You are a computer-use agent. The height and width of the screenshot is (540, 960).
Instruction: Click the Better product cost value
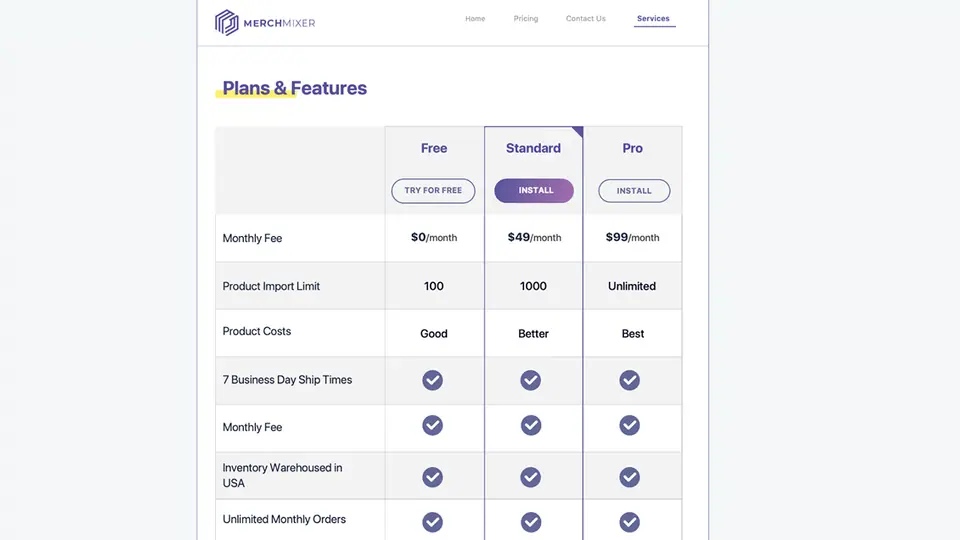[533, 334]
